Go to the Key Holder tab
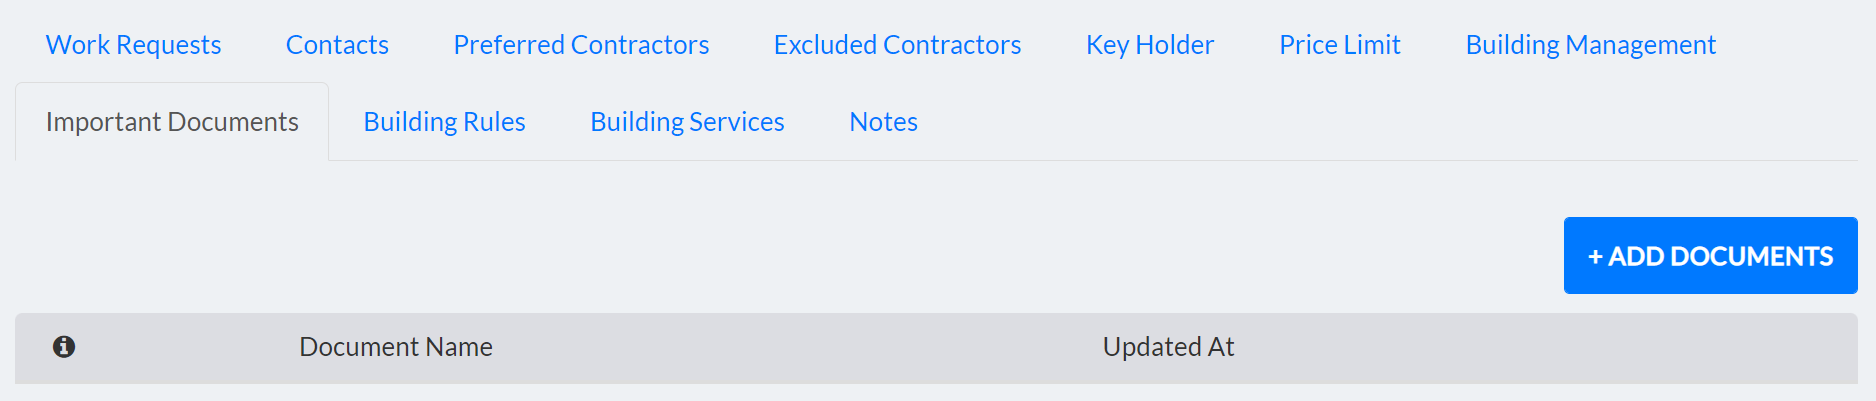Screen dimensions: 1876x401 point(1150,45)
